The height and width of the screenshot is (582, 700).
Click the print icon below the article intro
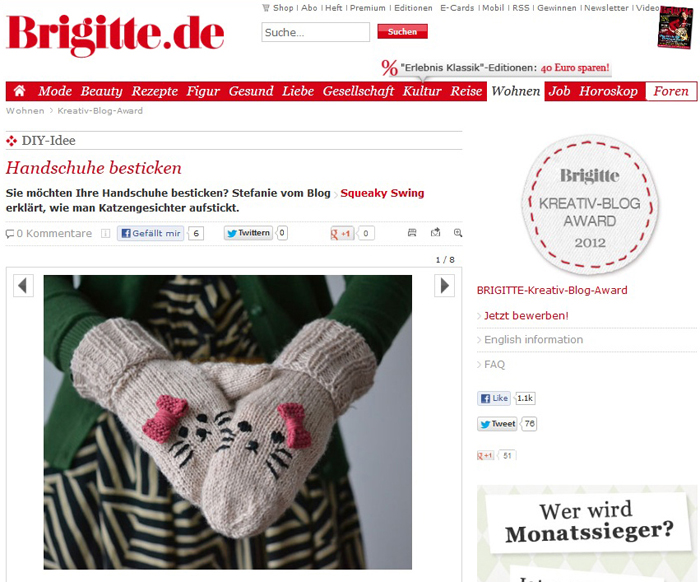412,233
